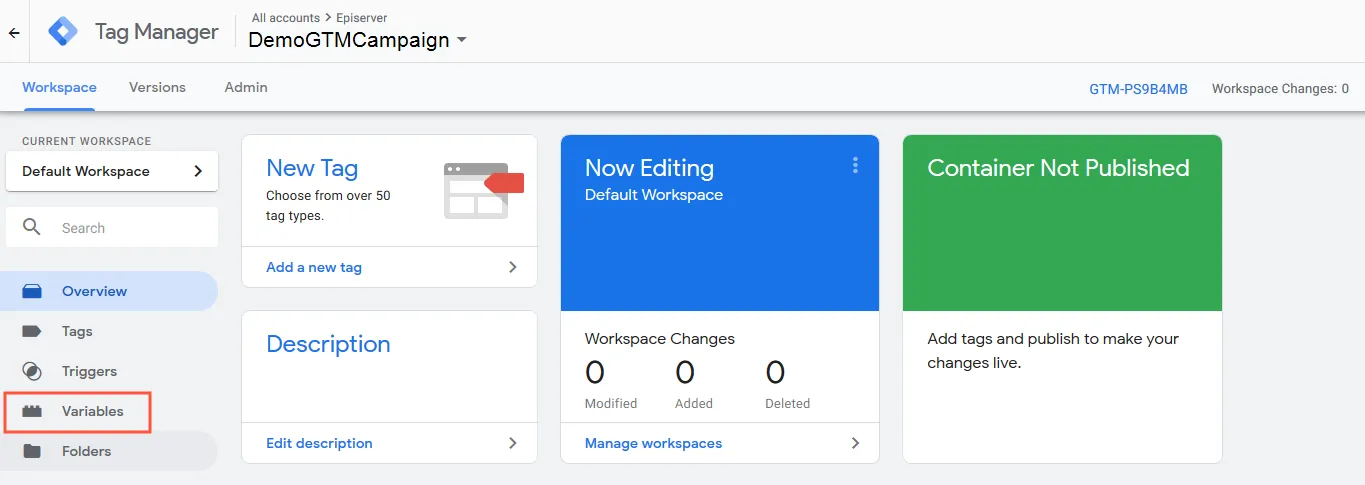Expand the Default Workspace selector
This screenshot has height=485, width=1365.
pyautogui.click(x=112, y=171)
